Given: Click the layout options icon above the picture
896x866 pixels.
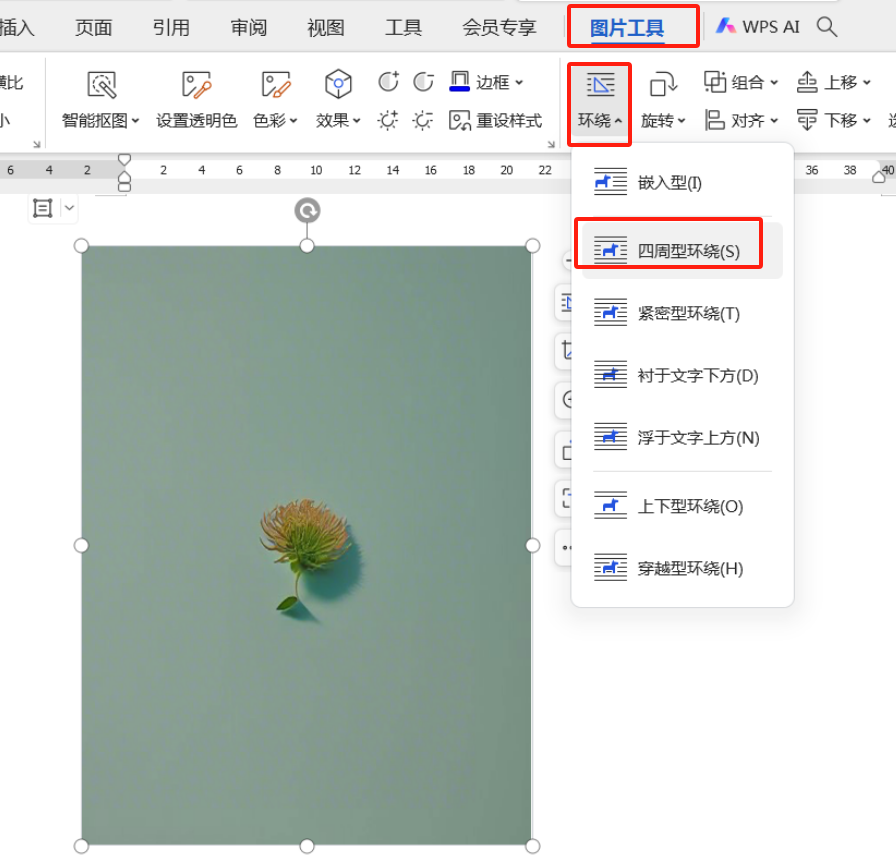Looking at the screenshot, I should pos(43,208).
